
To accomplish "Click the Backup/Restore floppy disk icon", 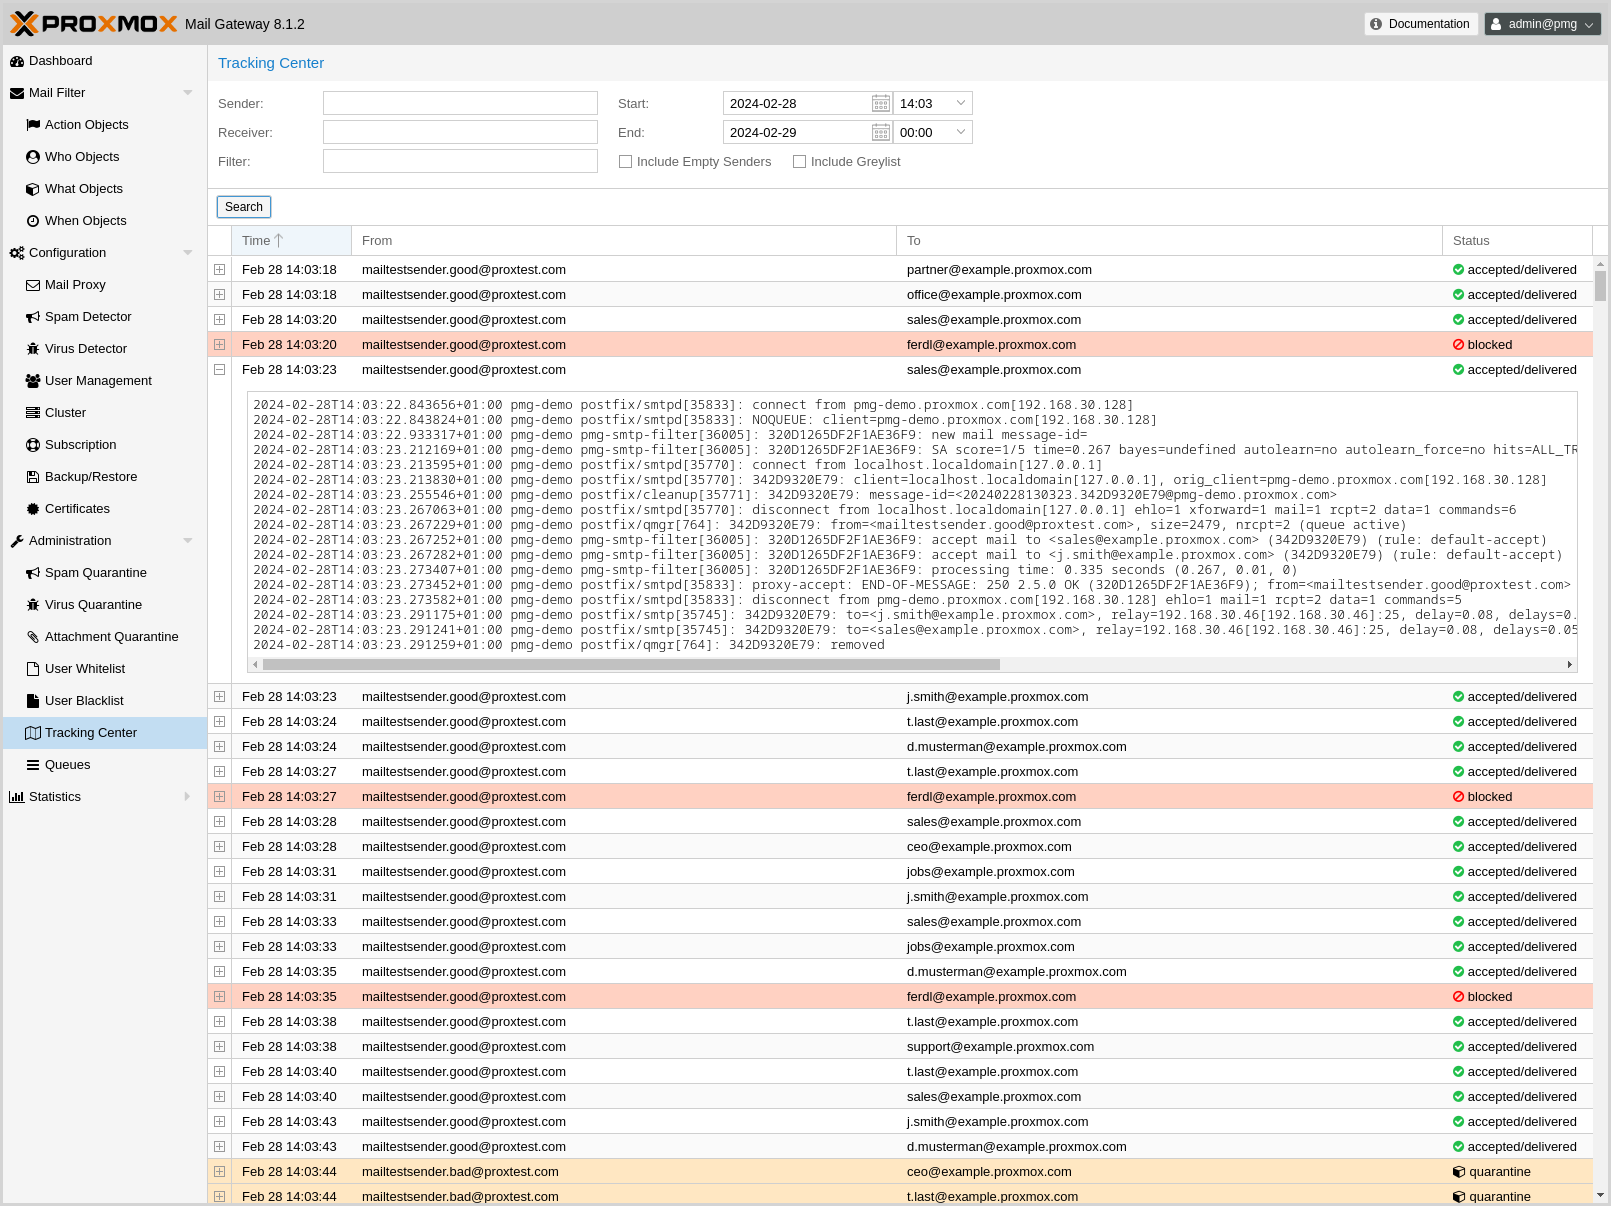I will 33,477.
